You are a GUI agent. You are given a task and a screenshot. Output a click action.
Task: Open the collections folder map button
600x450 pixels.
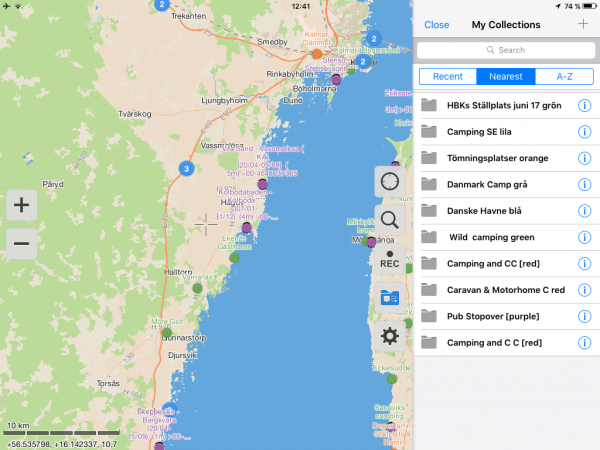click(390, 297)
